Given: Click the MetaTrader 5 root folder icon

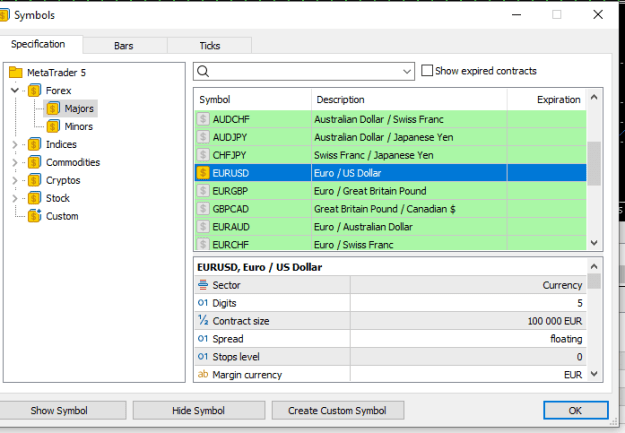Looking at the screenshot, I should [16, 72].
